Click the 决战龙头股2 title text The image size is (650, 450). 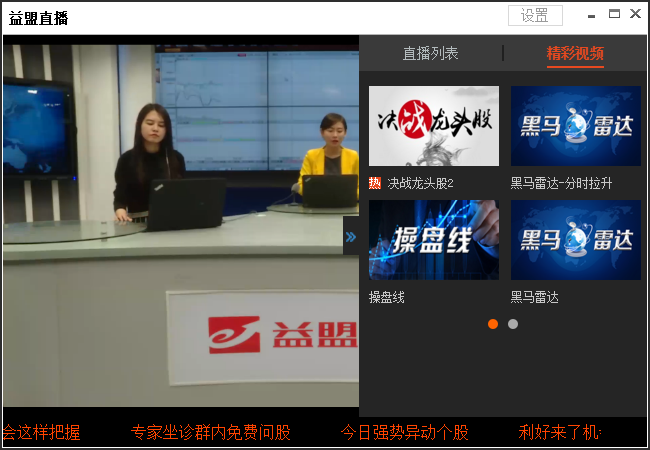click(420, 183)
